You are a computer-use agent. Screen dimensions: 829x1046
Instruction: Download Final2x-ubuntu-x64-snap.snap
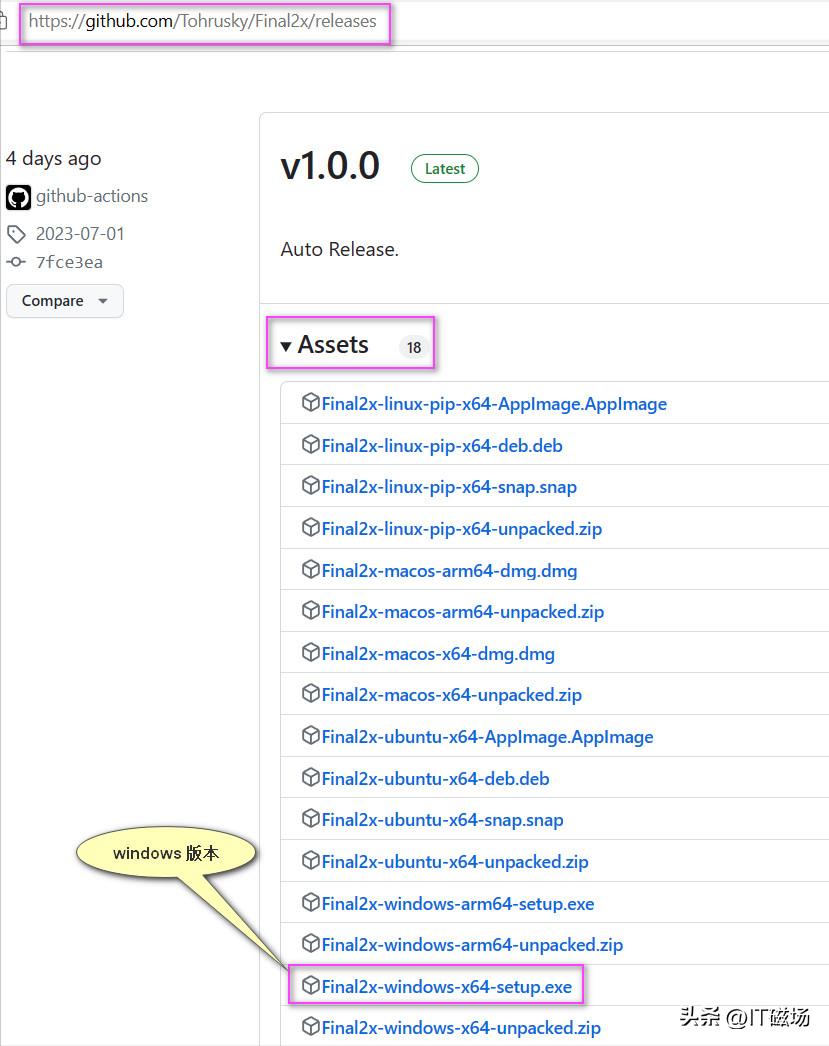pos(442,820)
